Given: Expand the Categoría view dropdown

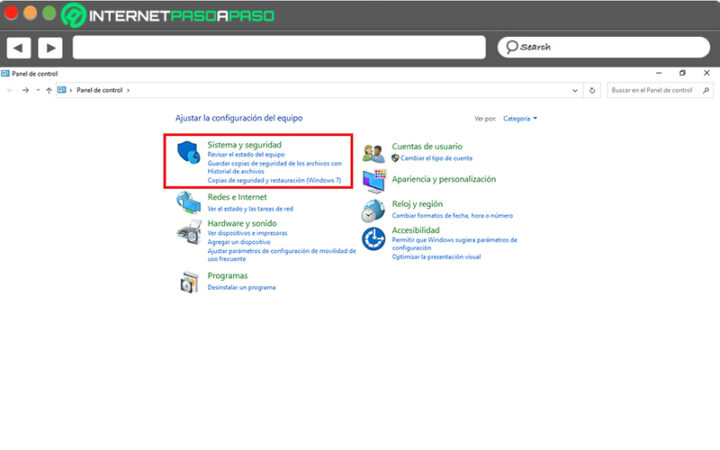Looking at the screenshot, I should point(520,118).
